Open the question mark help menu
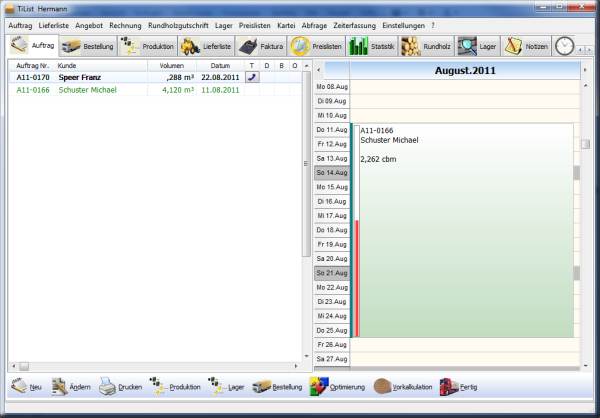This screenshot has height=418, width=600. (433, 26)
